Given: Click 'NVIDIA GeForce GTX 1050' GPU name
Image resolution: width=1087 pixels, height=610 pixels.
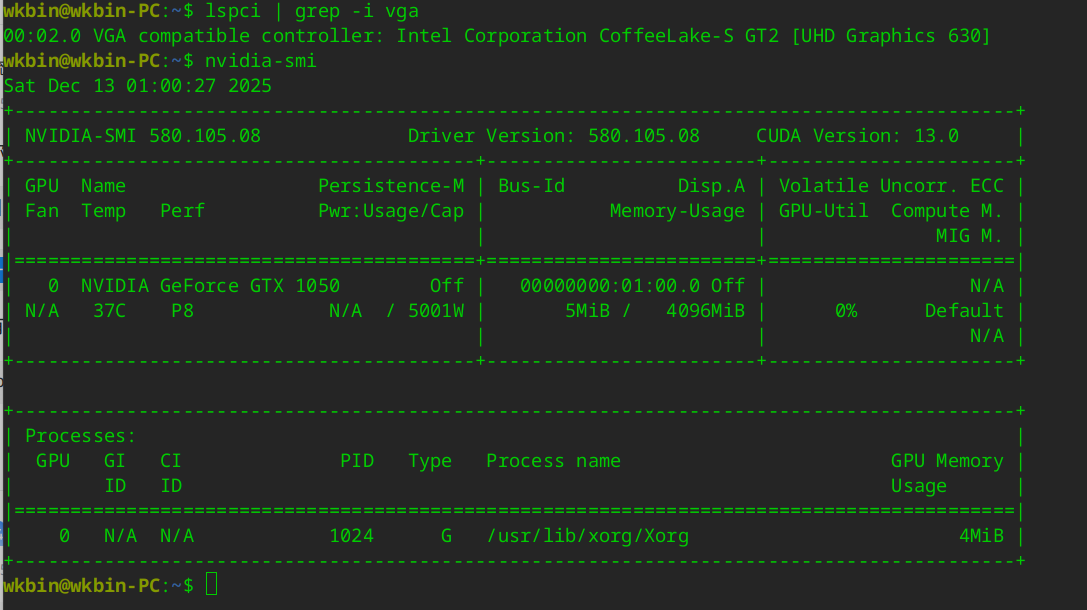Looking at the screenshot, I should 210,286.
